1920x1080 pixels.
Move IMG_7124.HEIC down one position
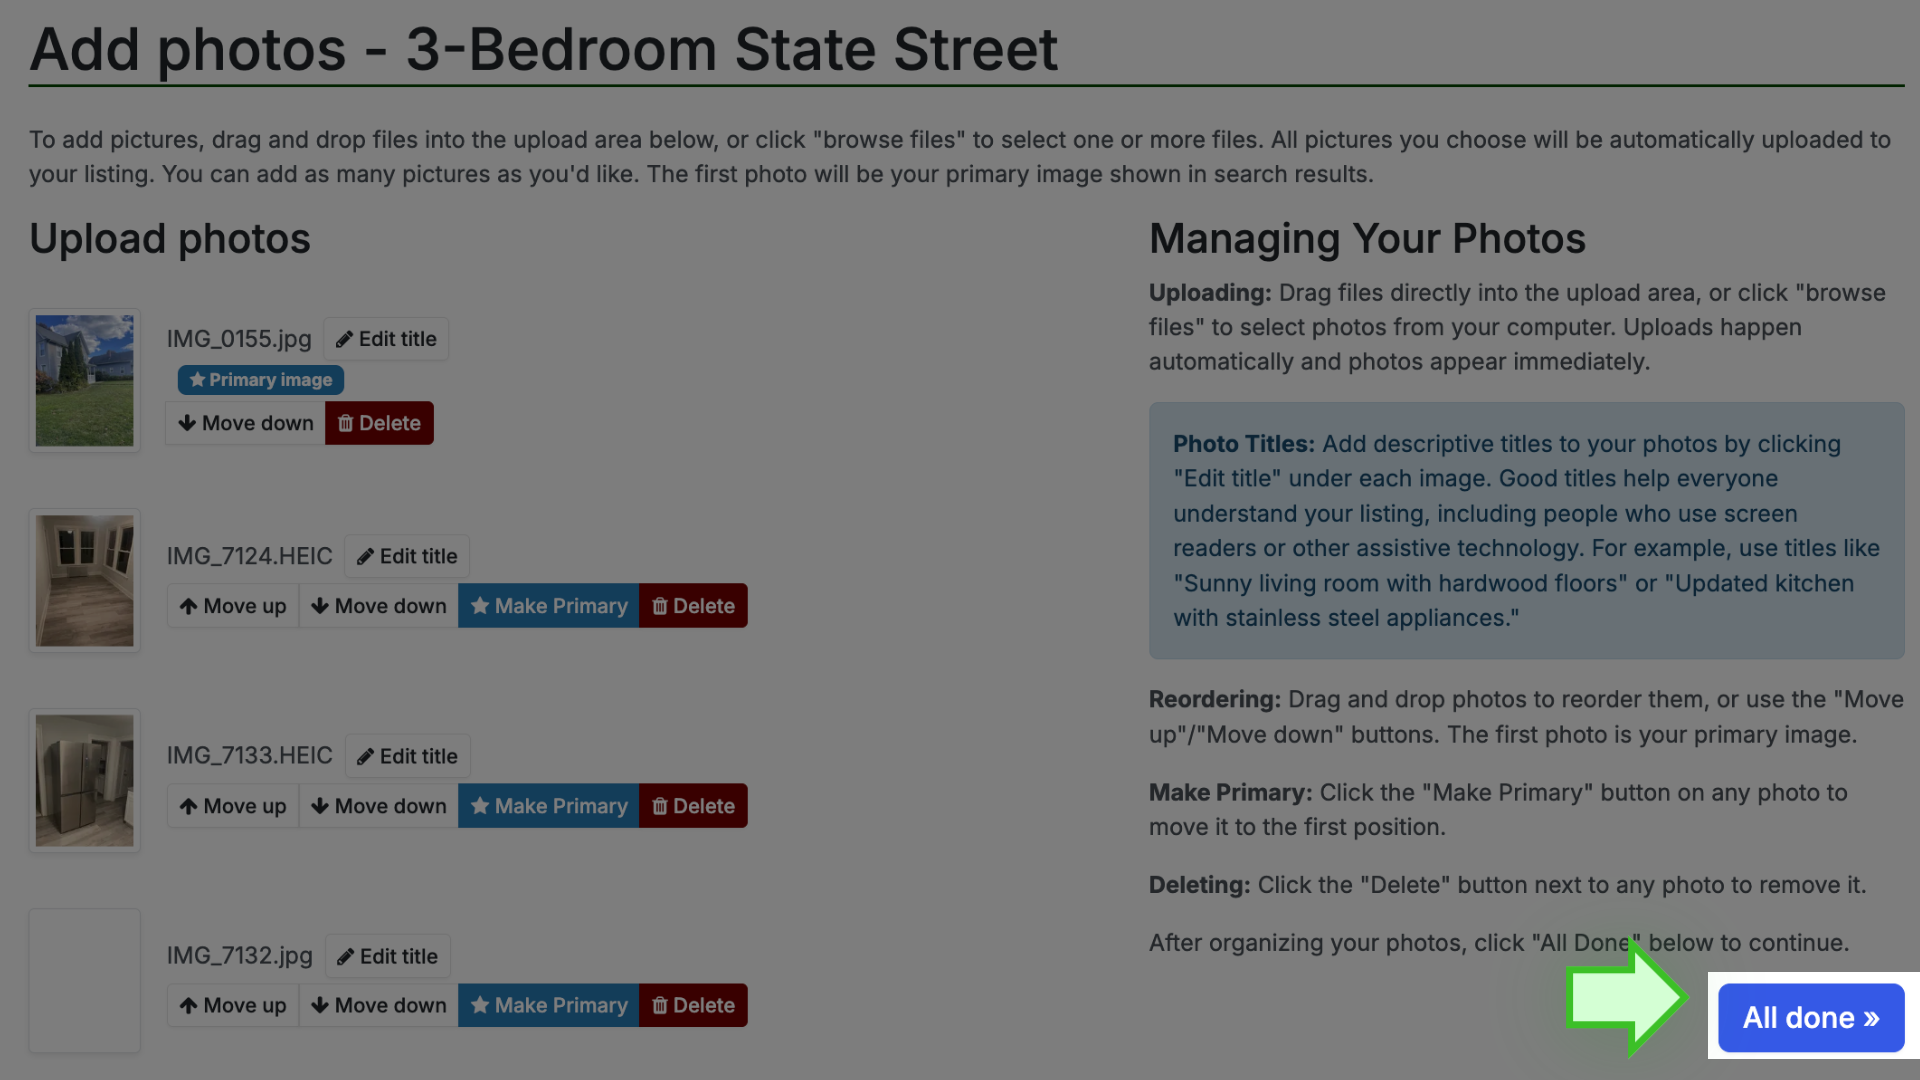click(379, 606)
